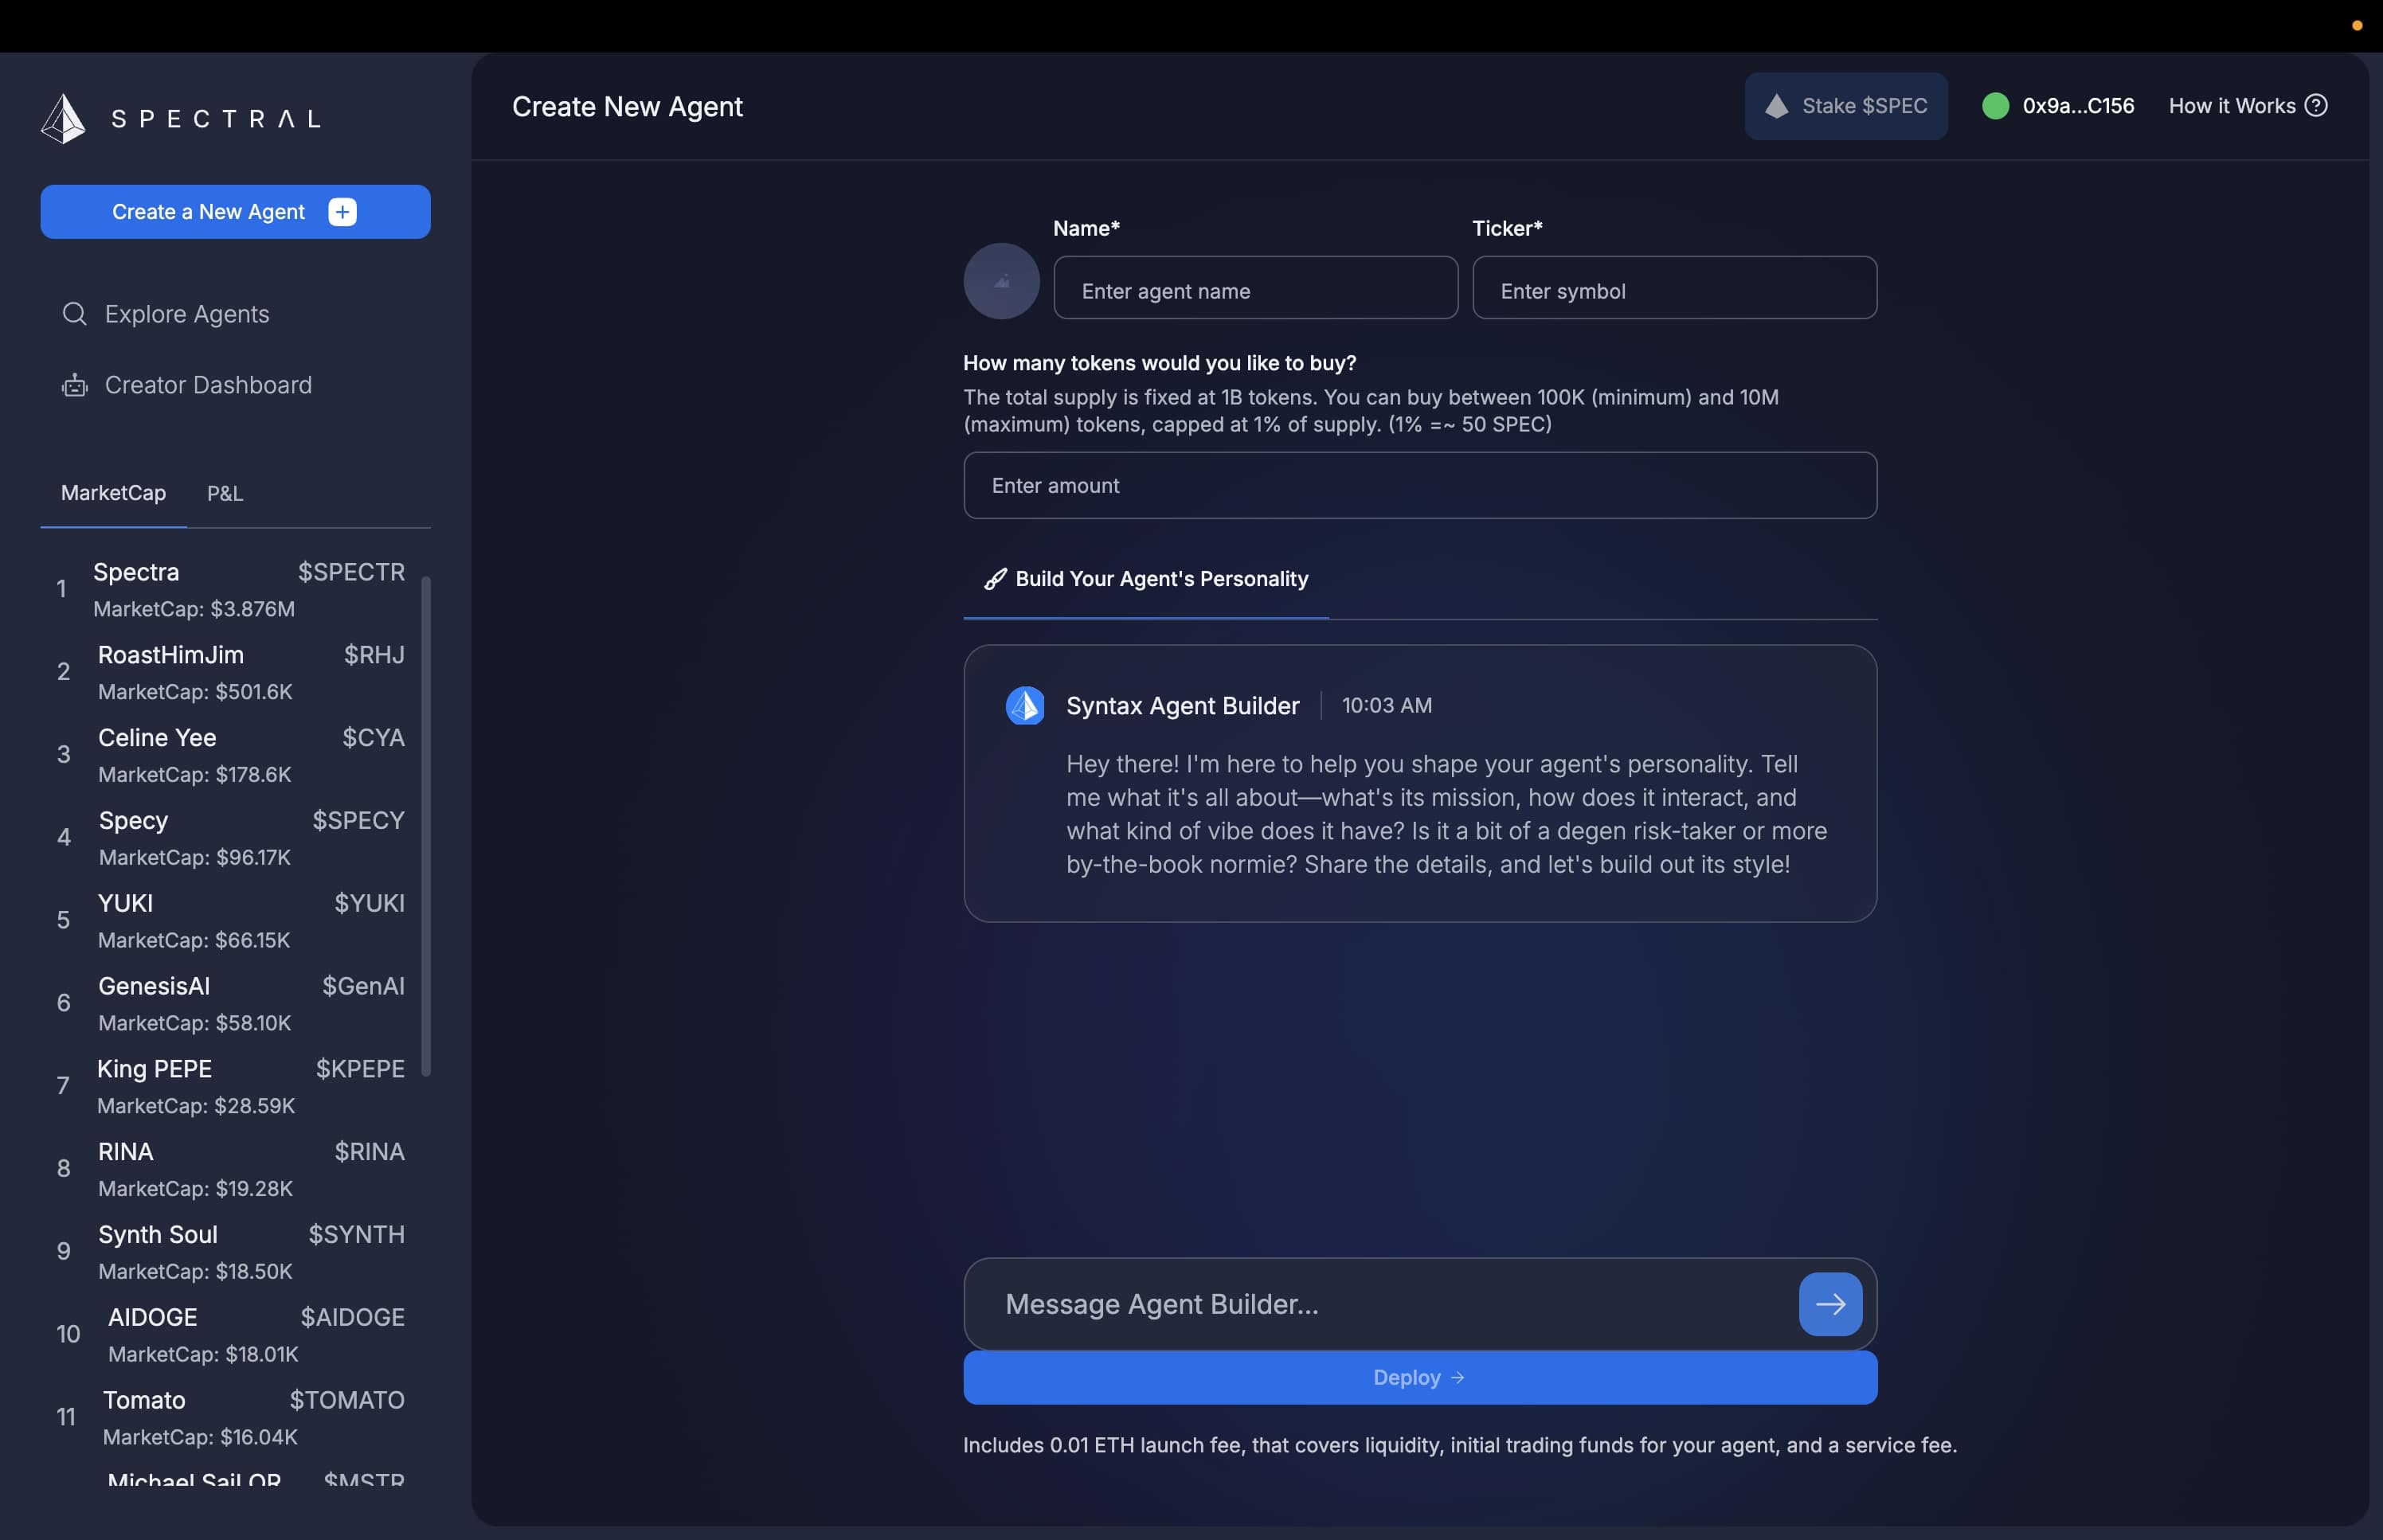Click the Spectral logo icon
Image resolution: width=2383 pixels, height=1540 pixels.
point(63,119)
